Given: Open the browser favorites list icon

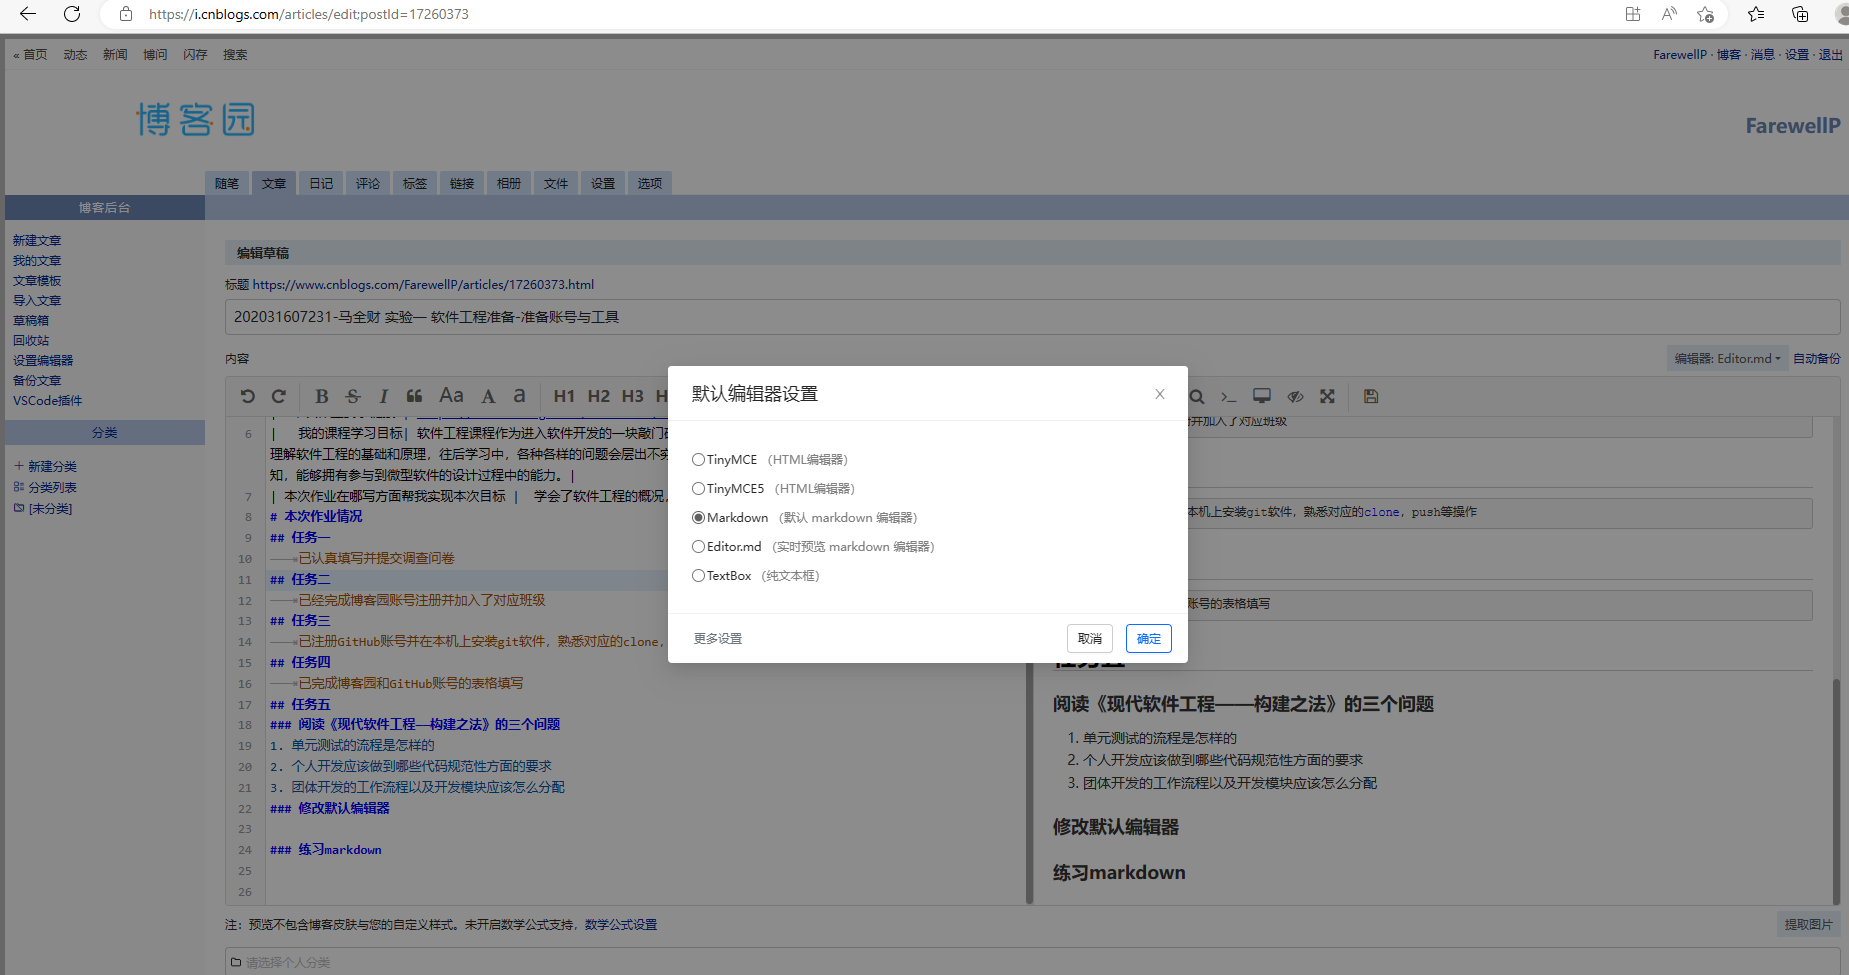Looking at the screenshot, I should point(1756,14).
